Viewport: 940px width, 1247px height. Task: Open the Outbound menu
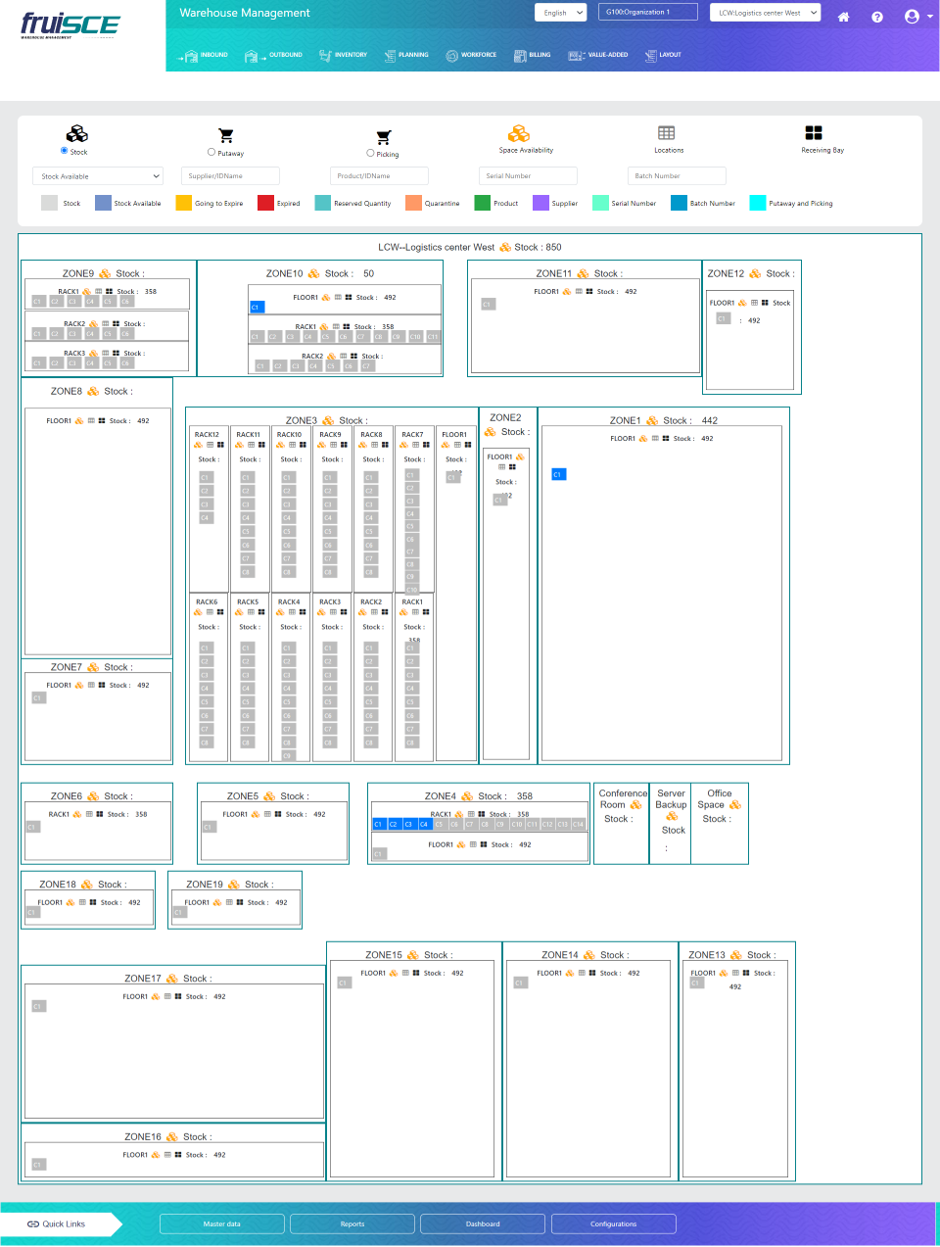coord(273,55)
